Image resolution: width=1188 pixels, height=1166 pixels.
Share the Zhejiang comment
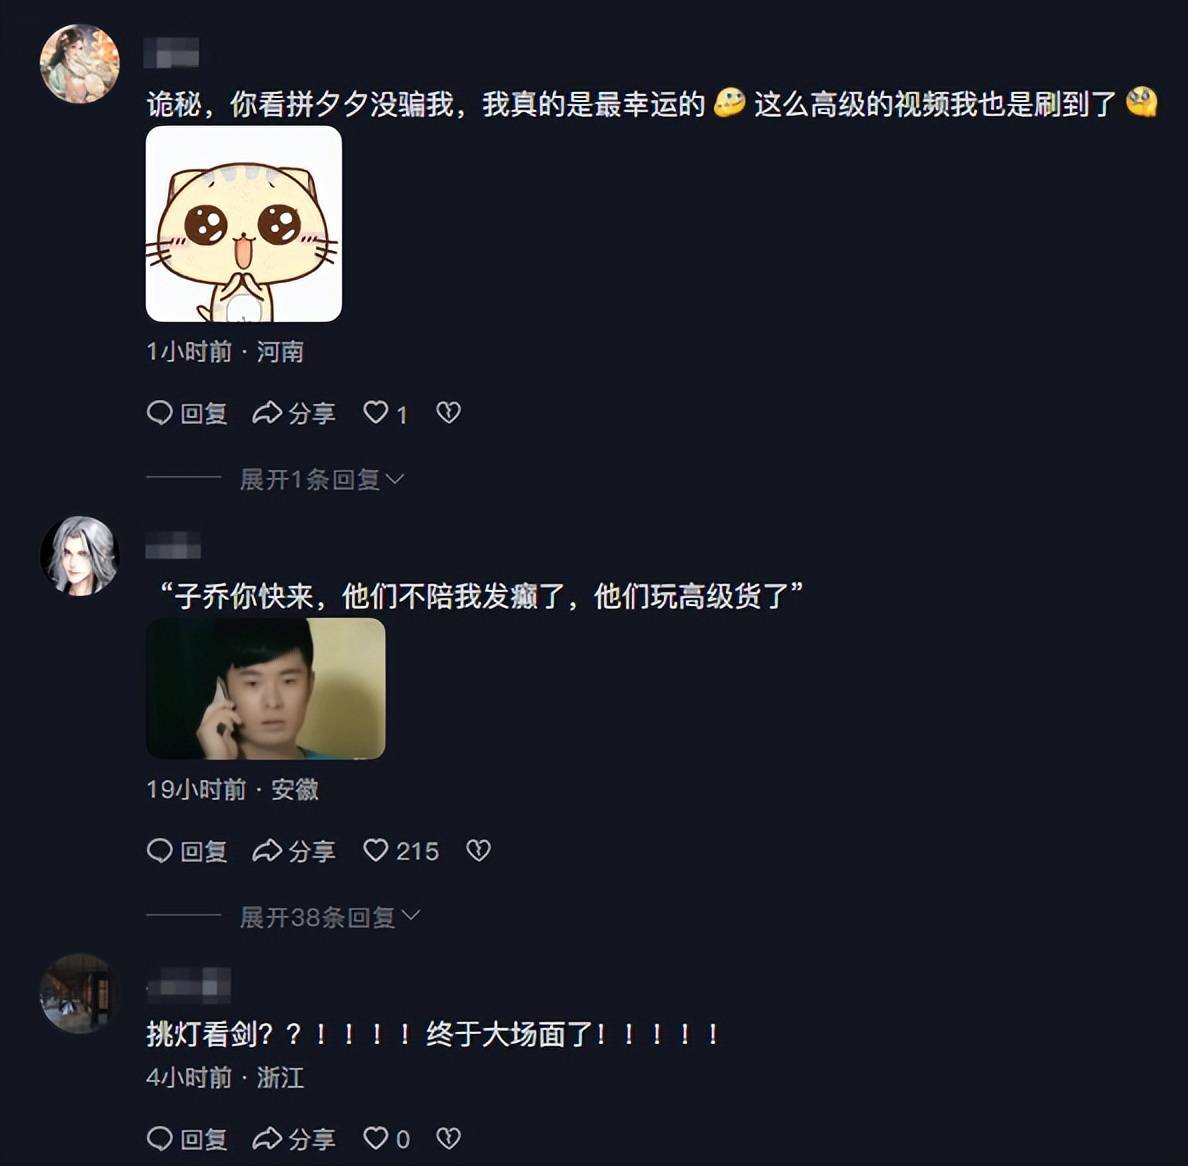[294, 1138]
